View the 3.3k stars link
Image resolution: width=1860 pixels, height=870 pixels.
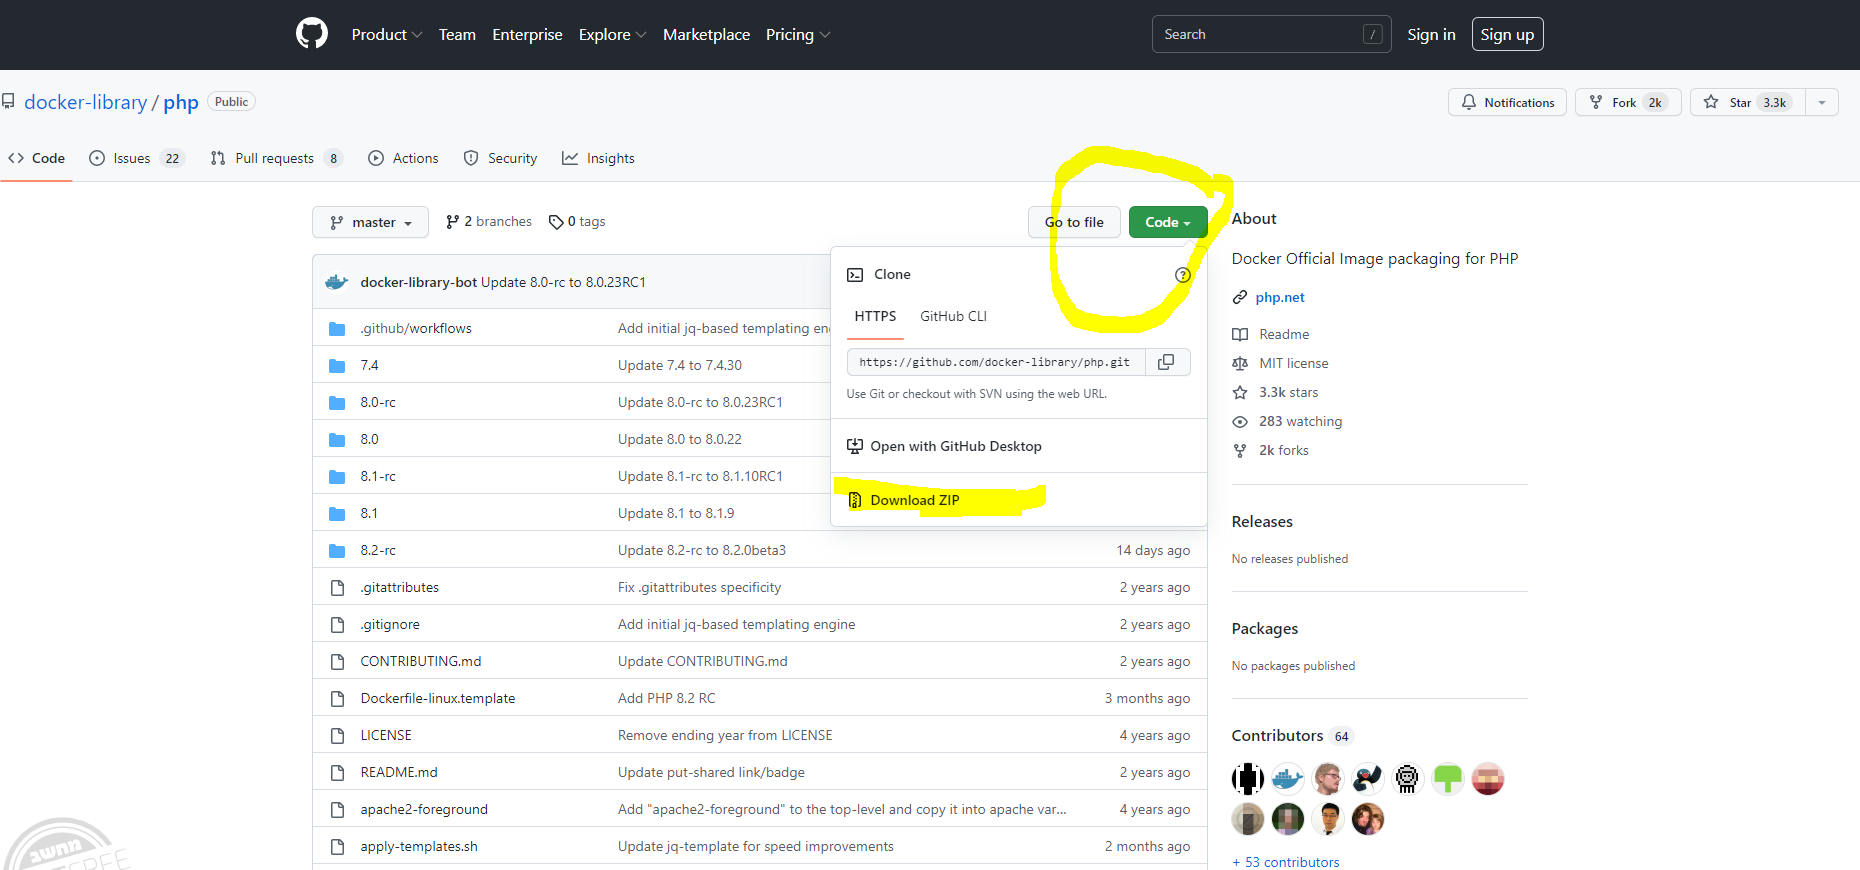(1288, 392)
